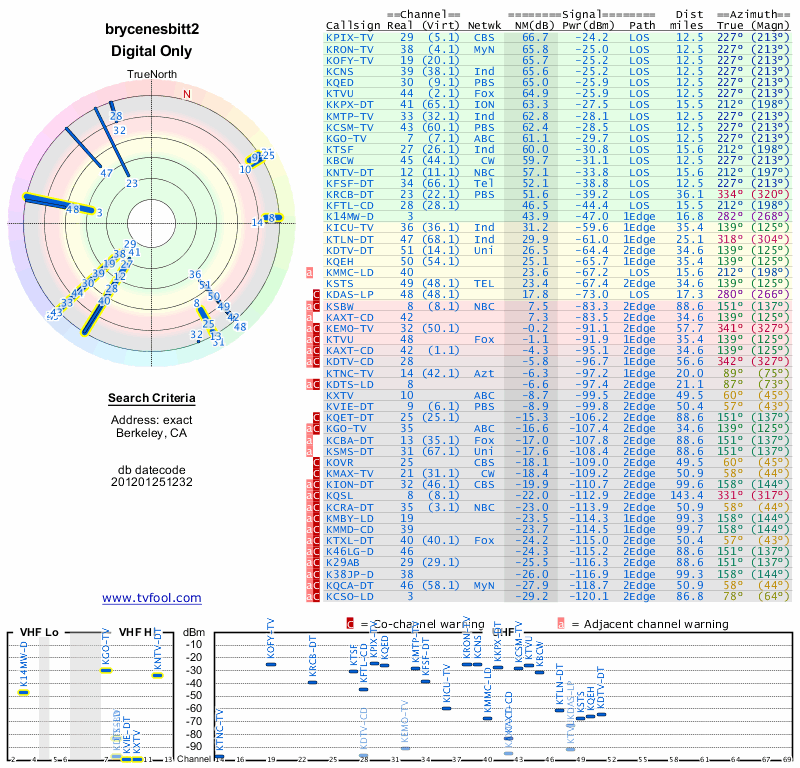The width and height of the screenshot is (800, 768).
Task: Click the K14MW-D bar in the VHF Lo chart
Action: pyautogui.click(x=23, y=692)
